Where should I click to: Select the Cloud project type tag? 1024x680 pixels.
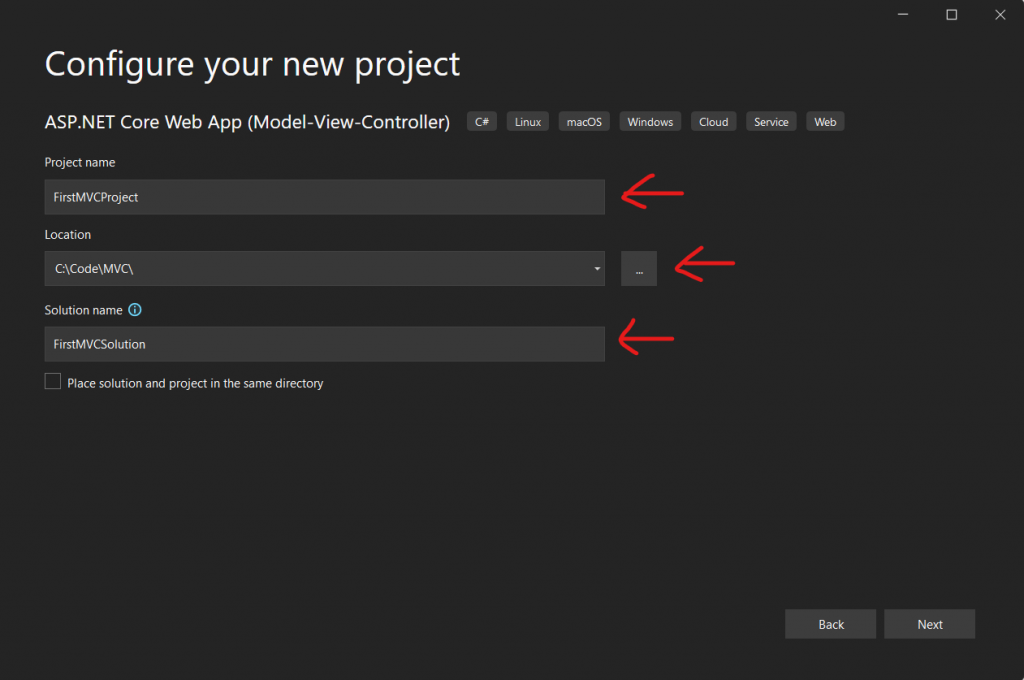coord(713,122)
